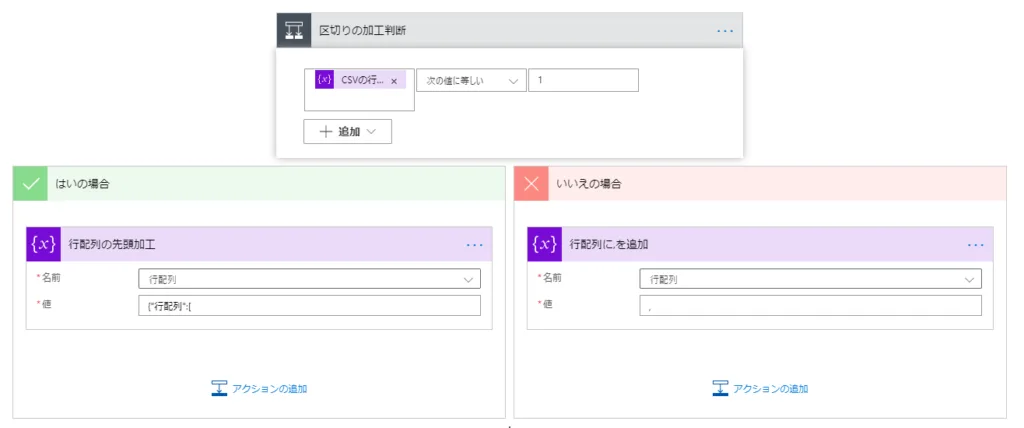Viewport: 1024px width, 428px height.
Task: Click the condition icon in 区切りの加工判断 header
Action: [x=294, y=30]
